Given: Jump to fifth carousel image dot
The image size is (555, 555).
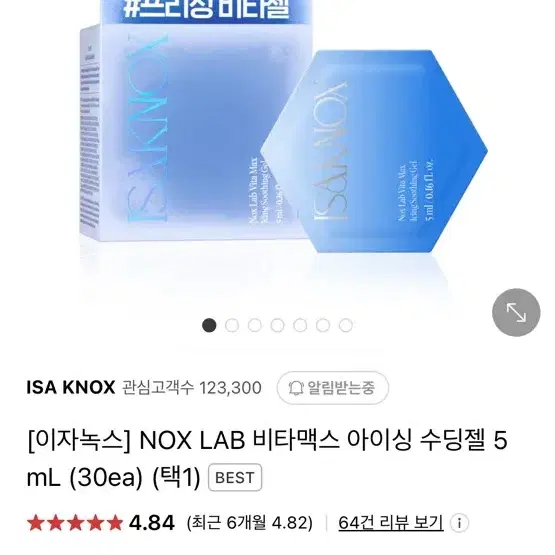Looking at the screenshot, I should [300, 325].
